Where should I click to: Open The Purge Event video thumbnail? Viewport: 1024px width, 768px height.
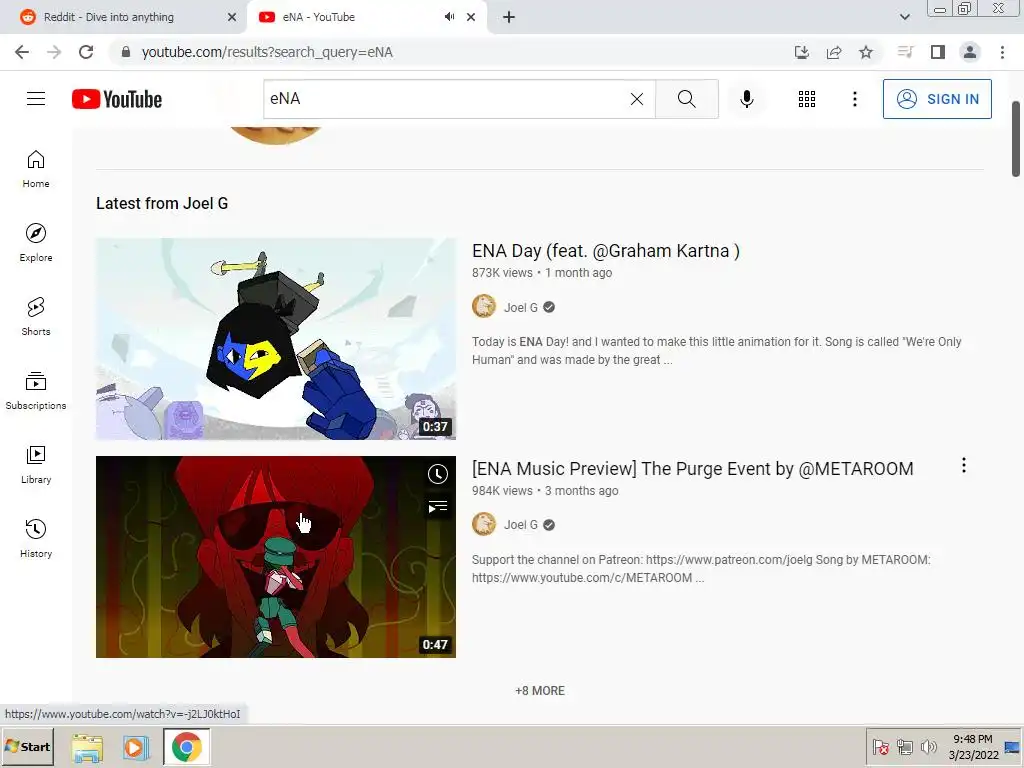pyautogui.click(x=276, y=556)
